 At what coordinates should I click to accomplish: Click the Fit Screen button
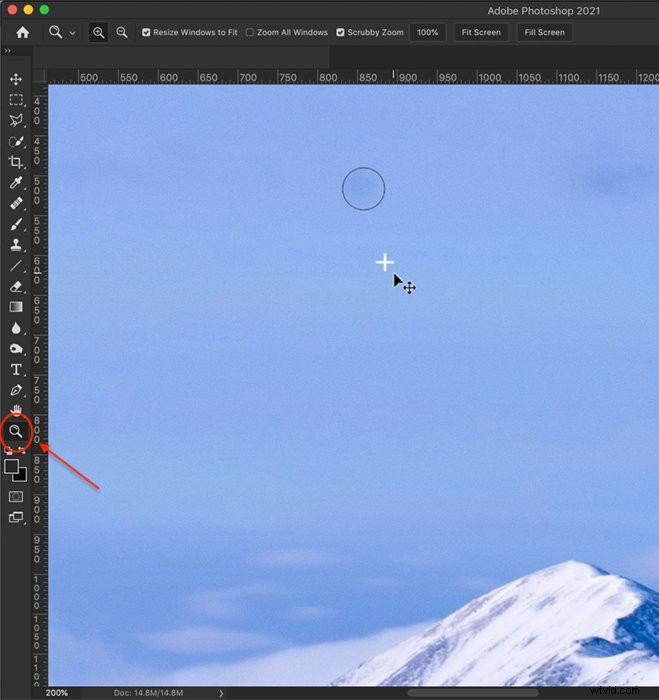481,33
